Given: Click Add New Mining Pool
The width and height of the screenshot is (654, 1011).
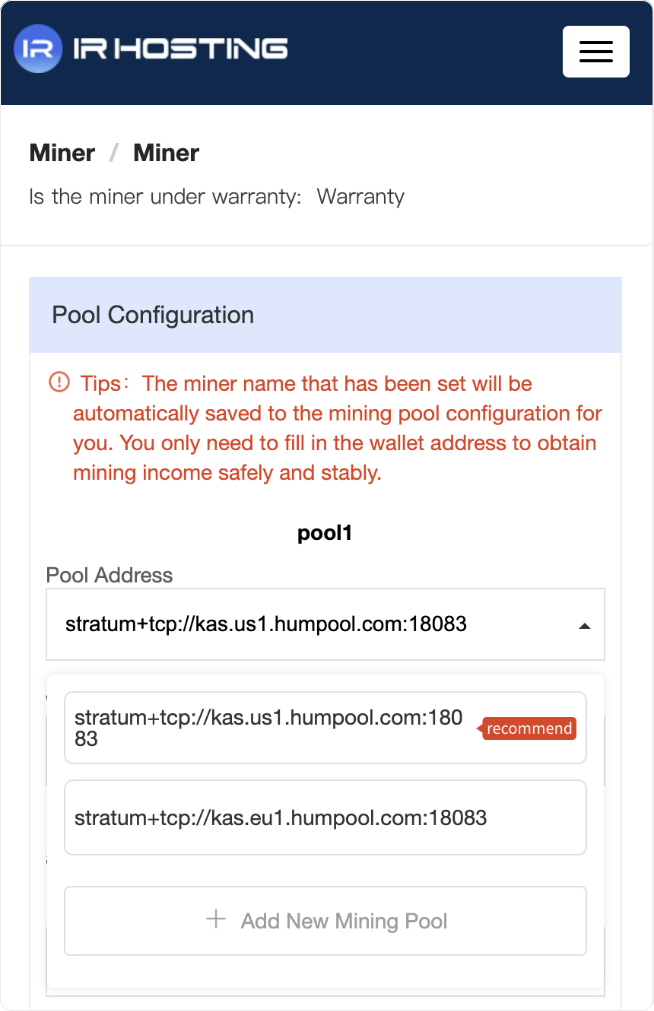Looking at the screenshot, I should [325, 921].
